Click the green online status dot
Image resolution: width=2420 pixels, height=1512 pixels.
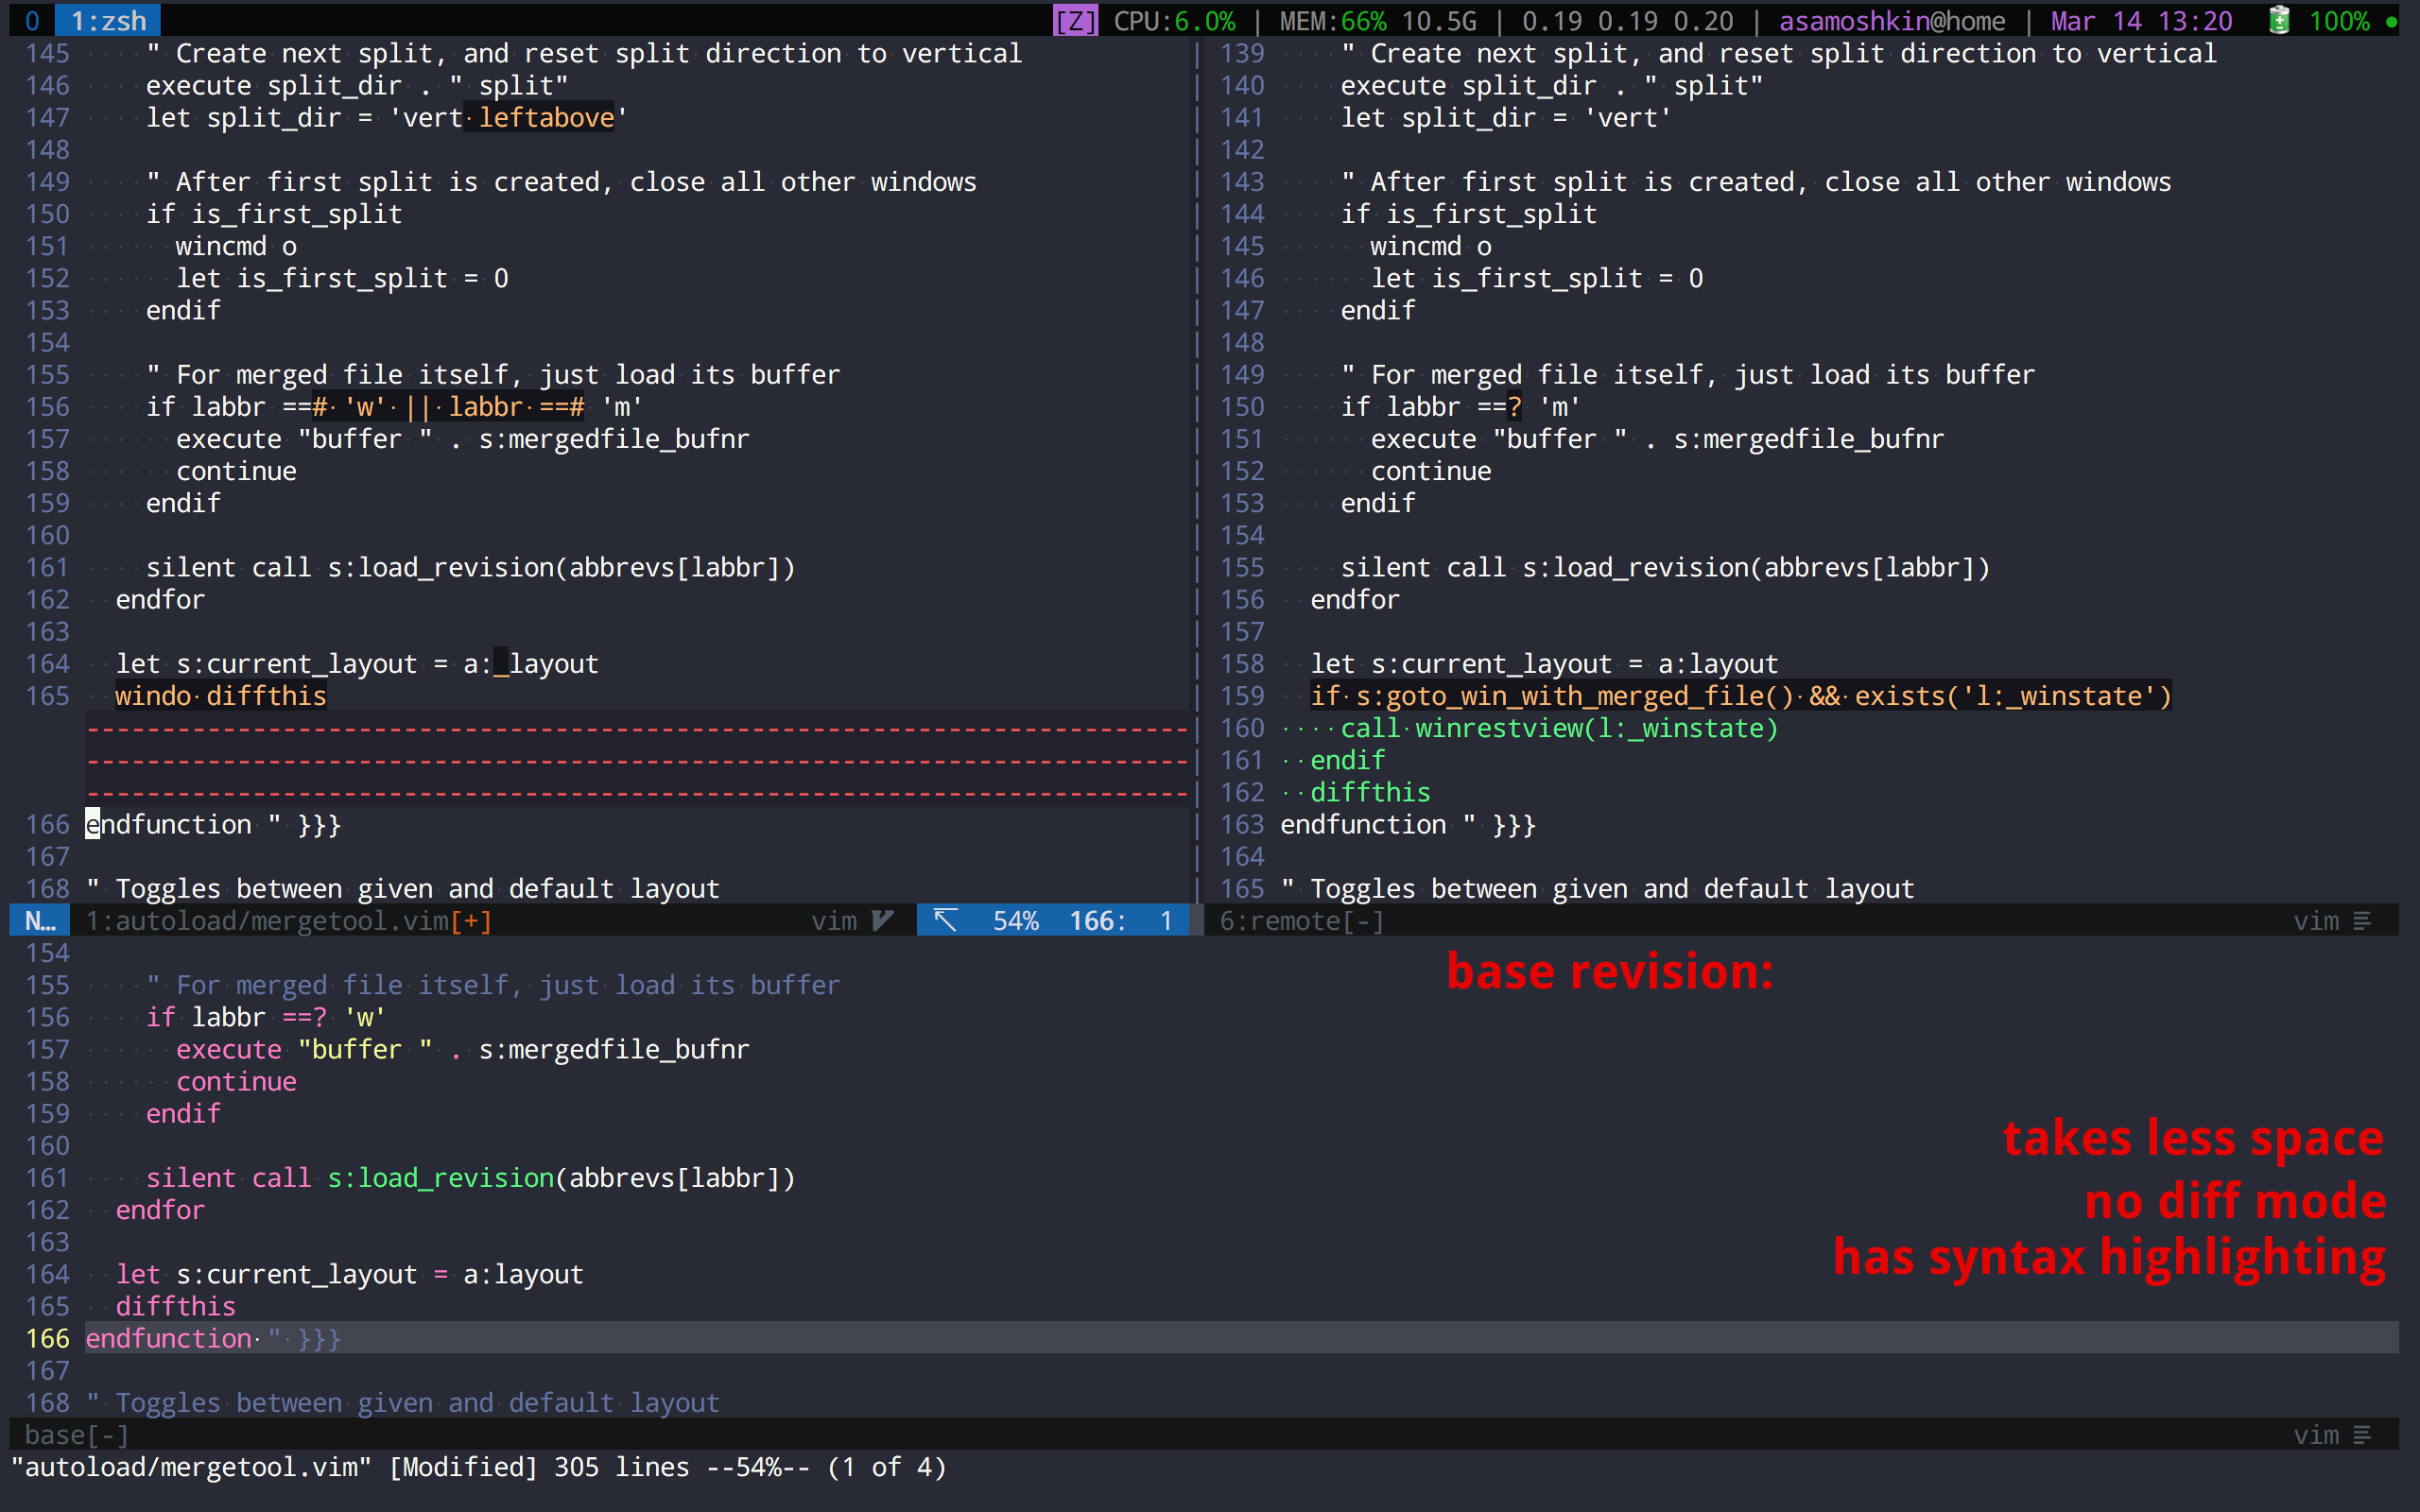point(2391,21)
